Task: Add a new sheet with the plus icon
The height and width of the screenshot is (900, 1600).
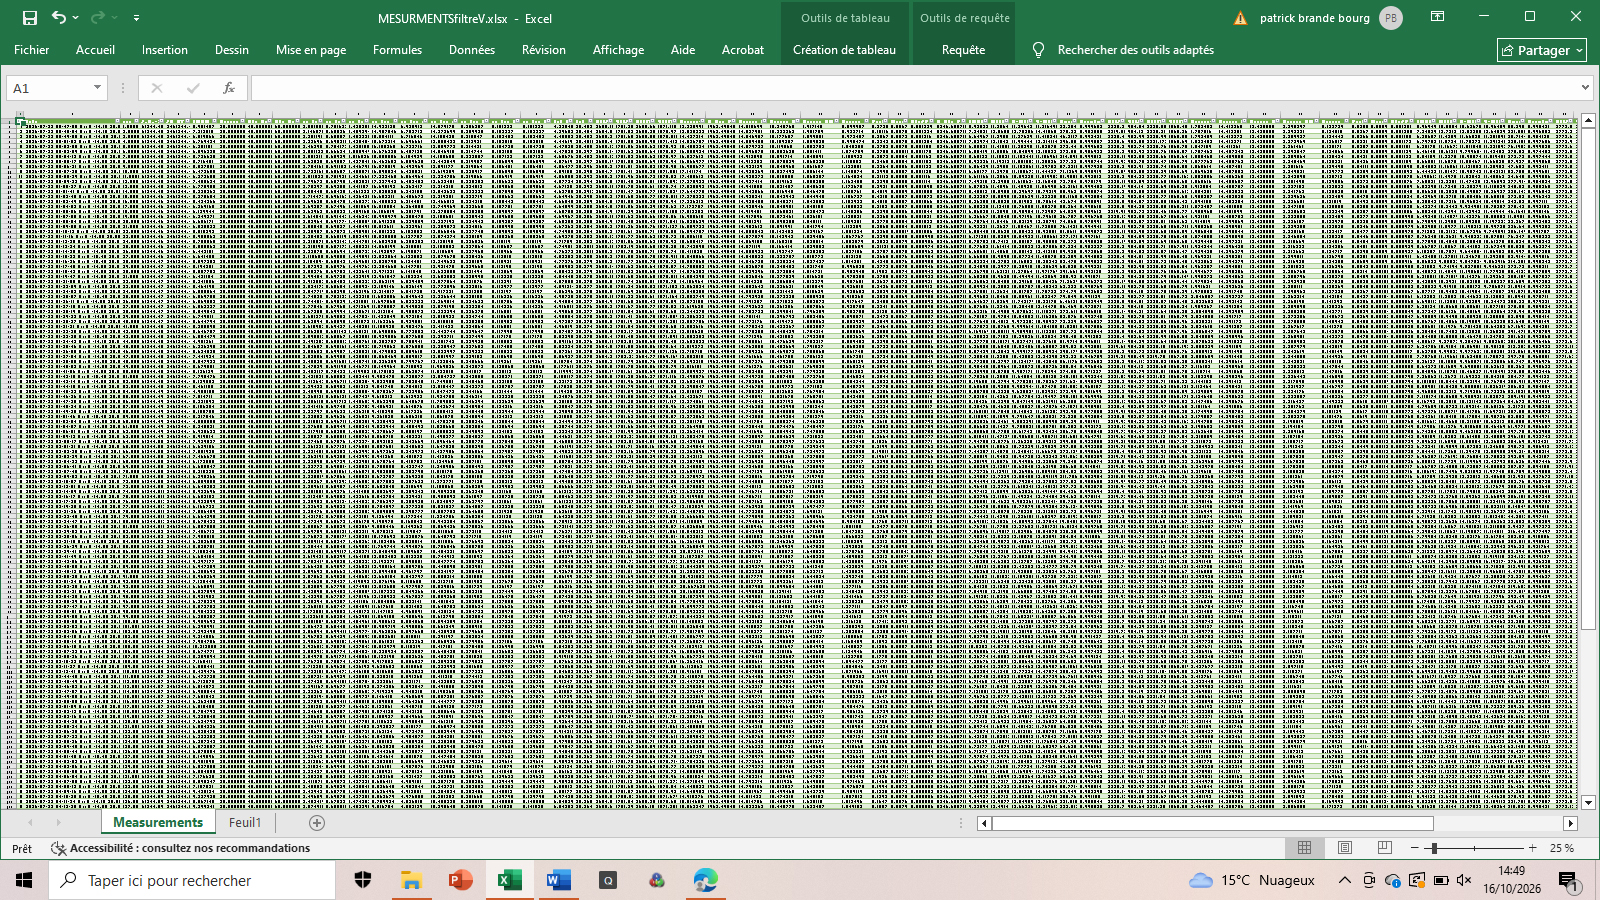Action: 317,823
